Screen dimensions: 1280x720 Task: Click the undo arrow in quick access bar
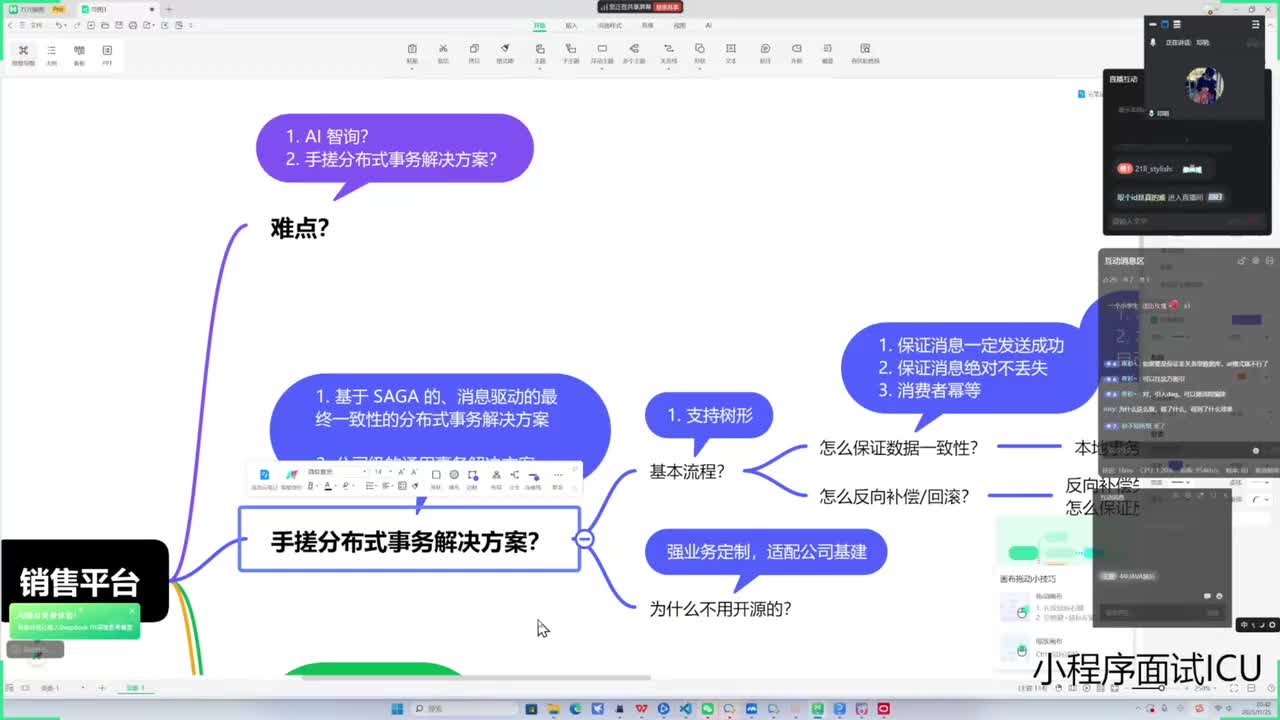tap(59, 25)
